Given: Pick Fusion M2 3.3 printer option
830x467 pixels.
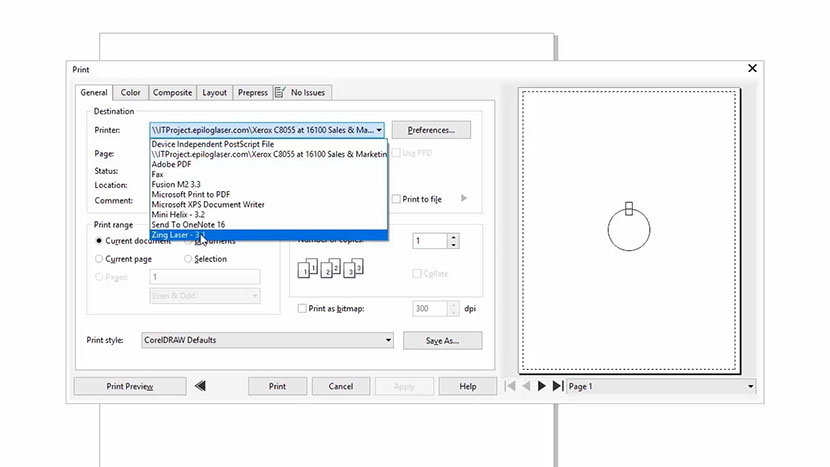Looking at the screenshot, I should click(178, 183).
